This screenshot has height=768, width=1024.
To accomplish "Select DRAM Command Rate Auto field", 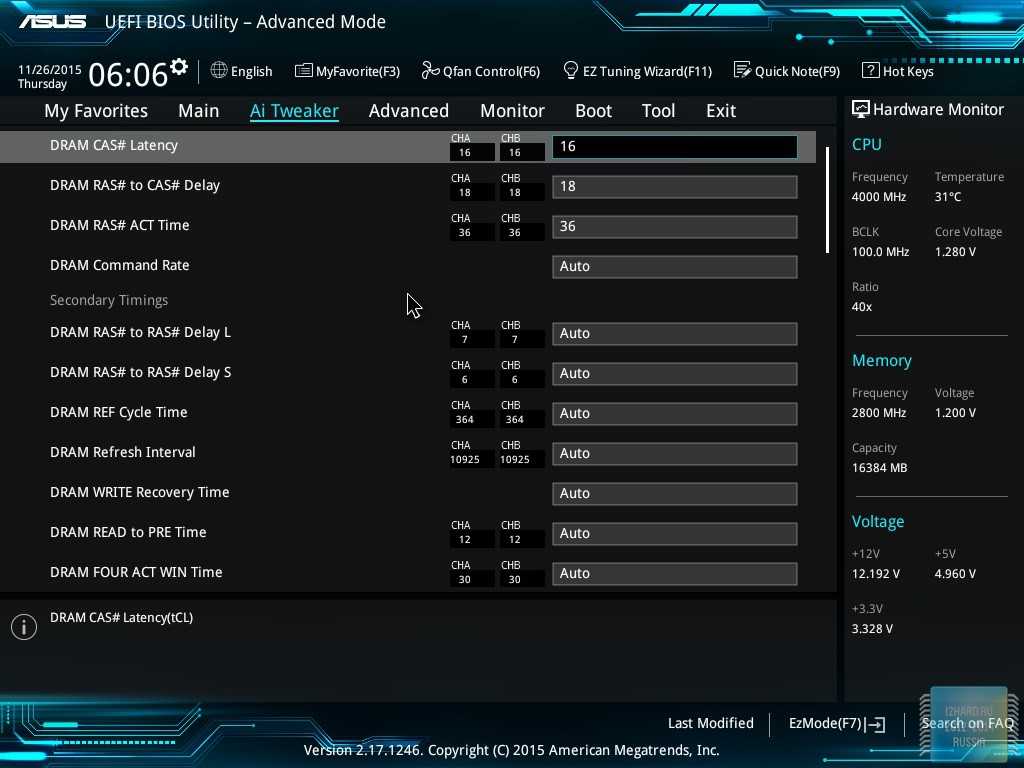I will point(674,267).
